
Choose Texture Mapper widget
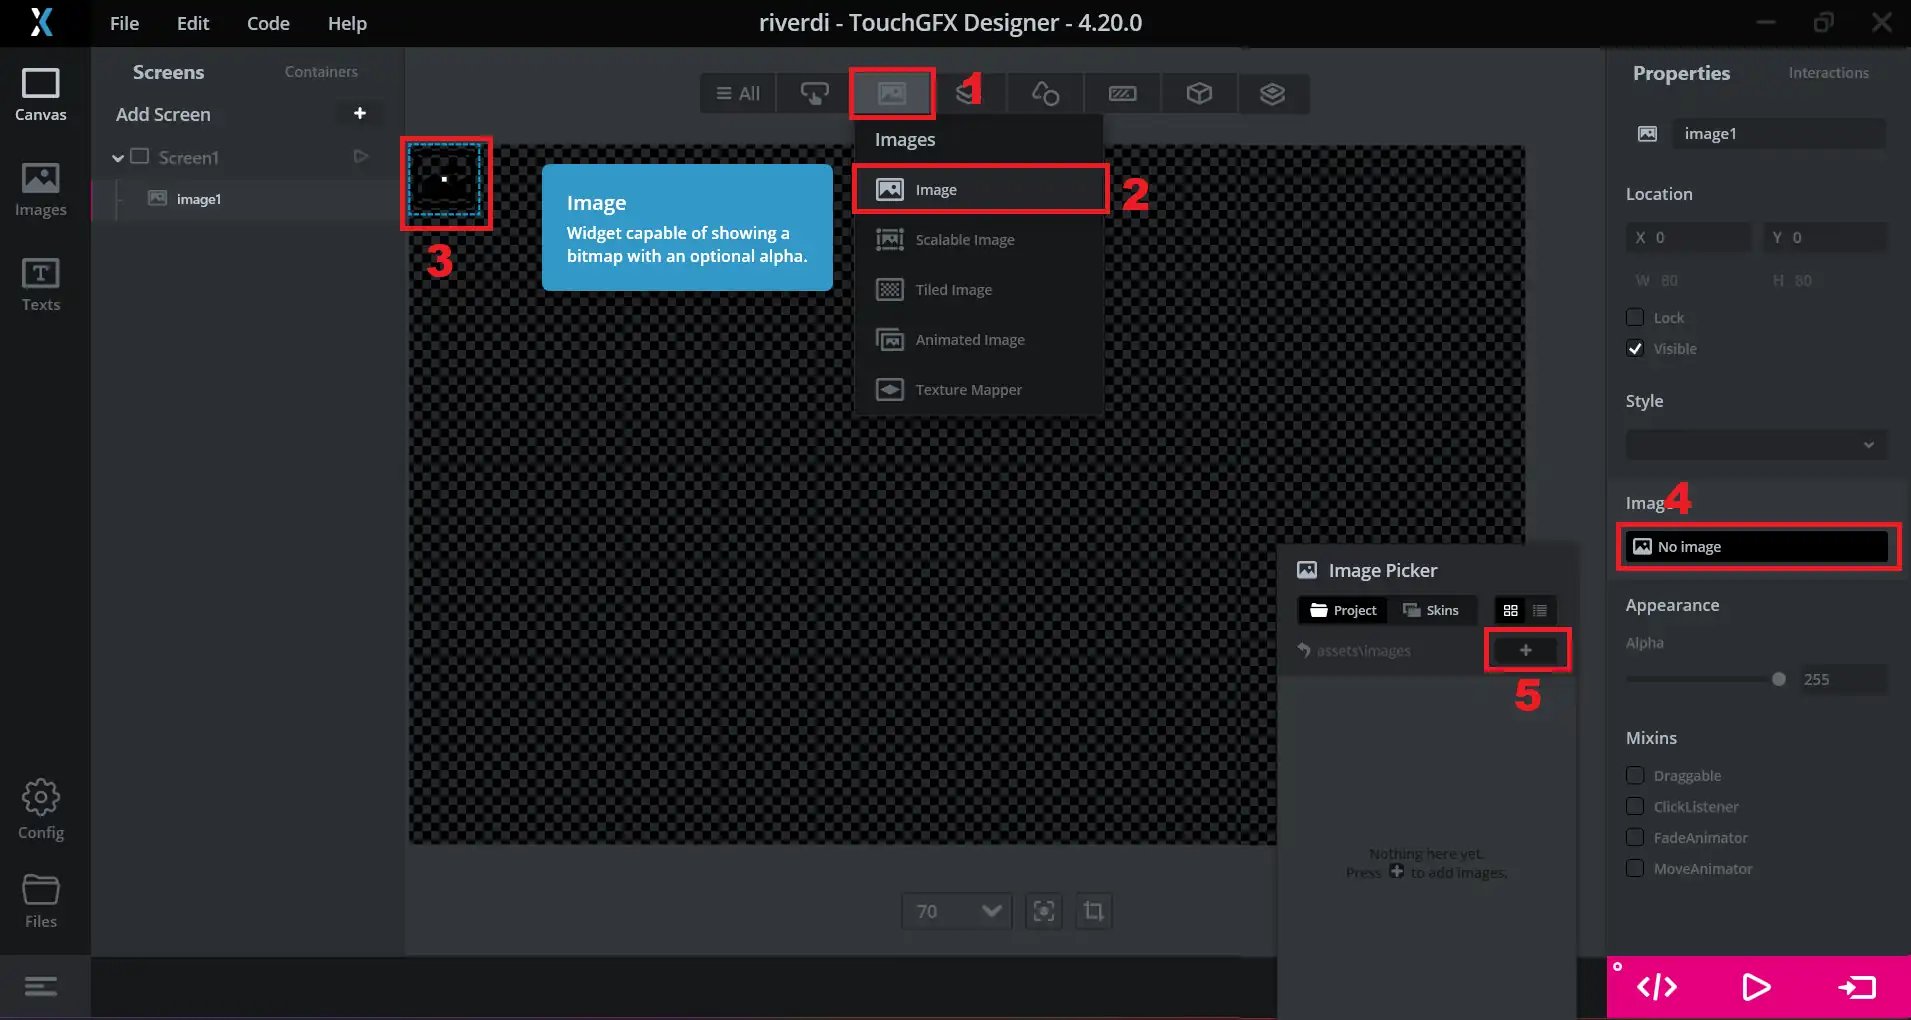(x=980, y=389)
